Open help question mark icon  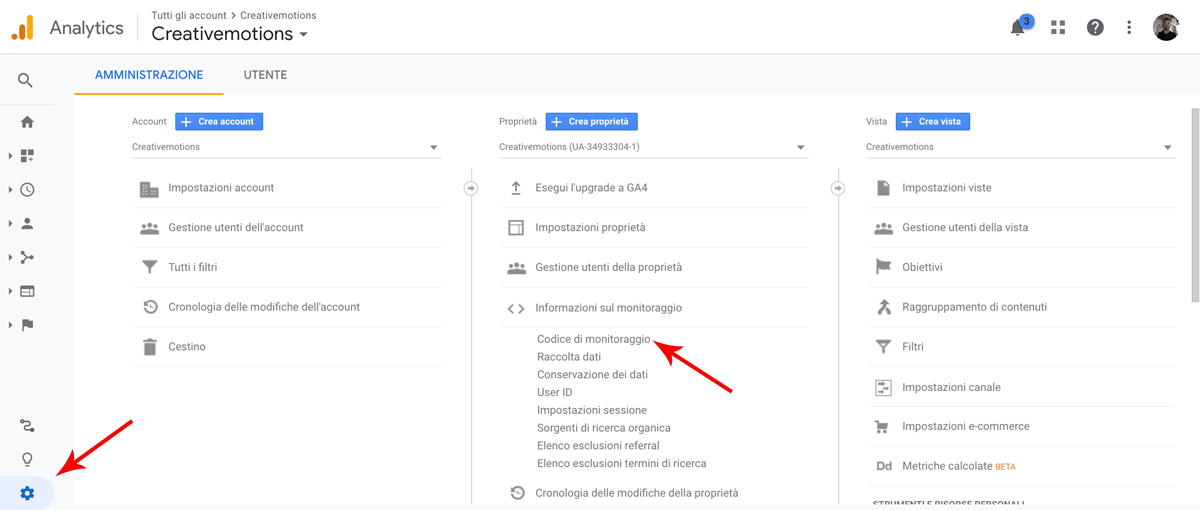click(1095, 28)
